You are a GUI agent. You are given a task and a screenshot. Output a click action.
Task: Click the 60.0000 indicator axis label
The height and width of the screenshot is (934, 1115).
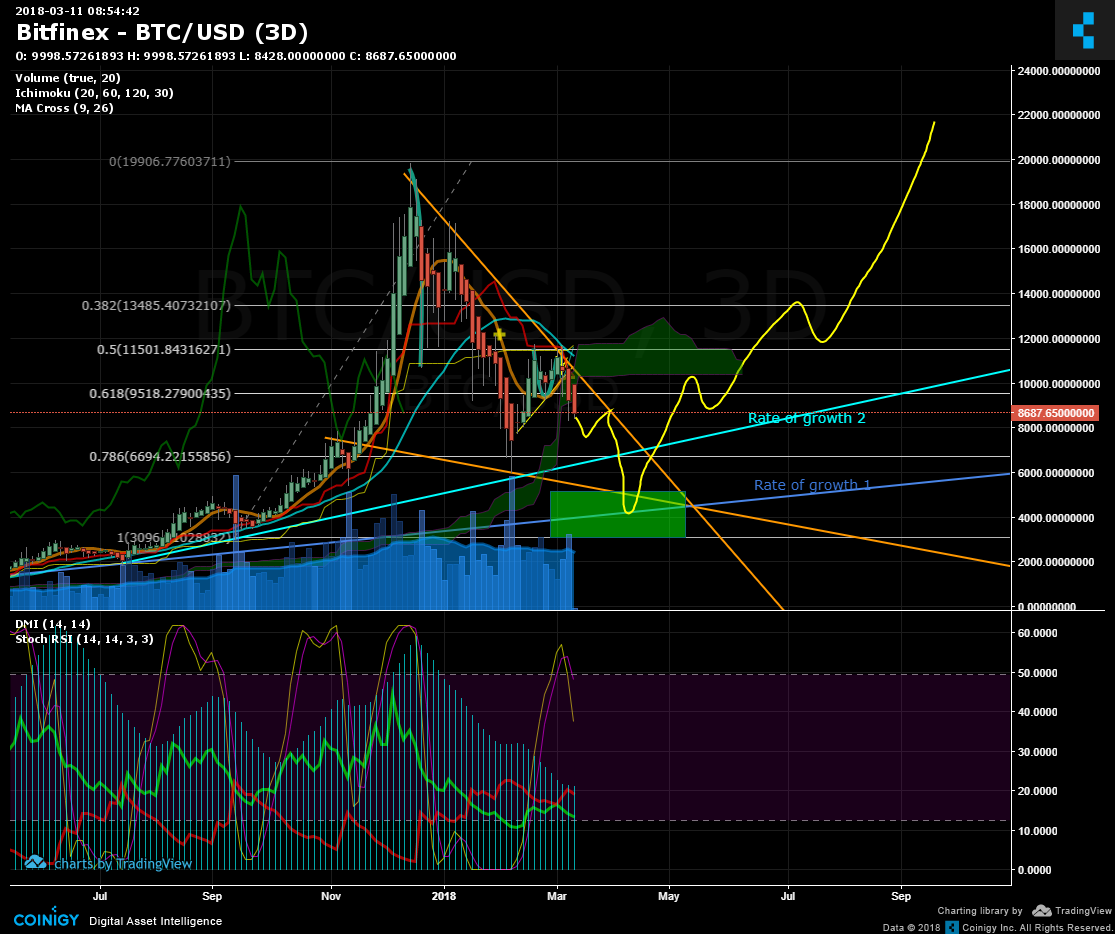[1037, 633]
